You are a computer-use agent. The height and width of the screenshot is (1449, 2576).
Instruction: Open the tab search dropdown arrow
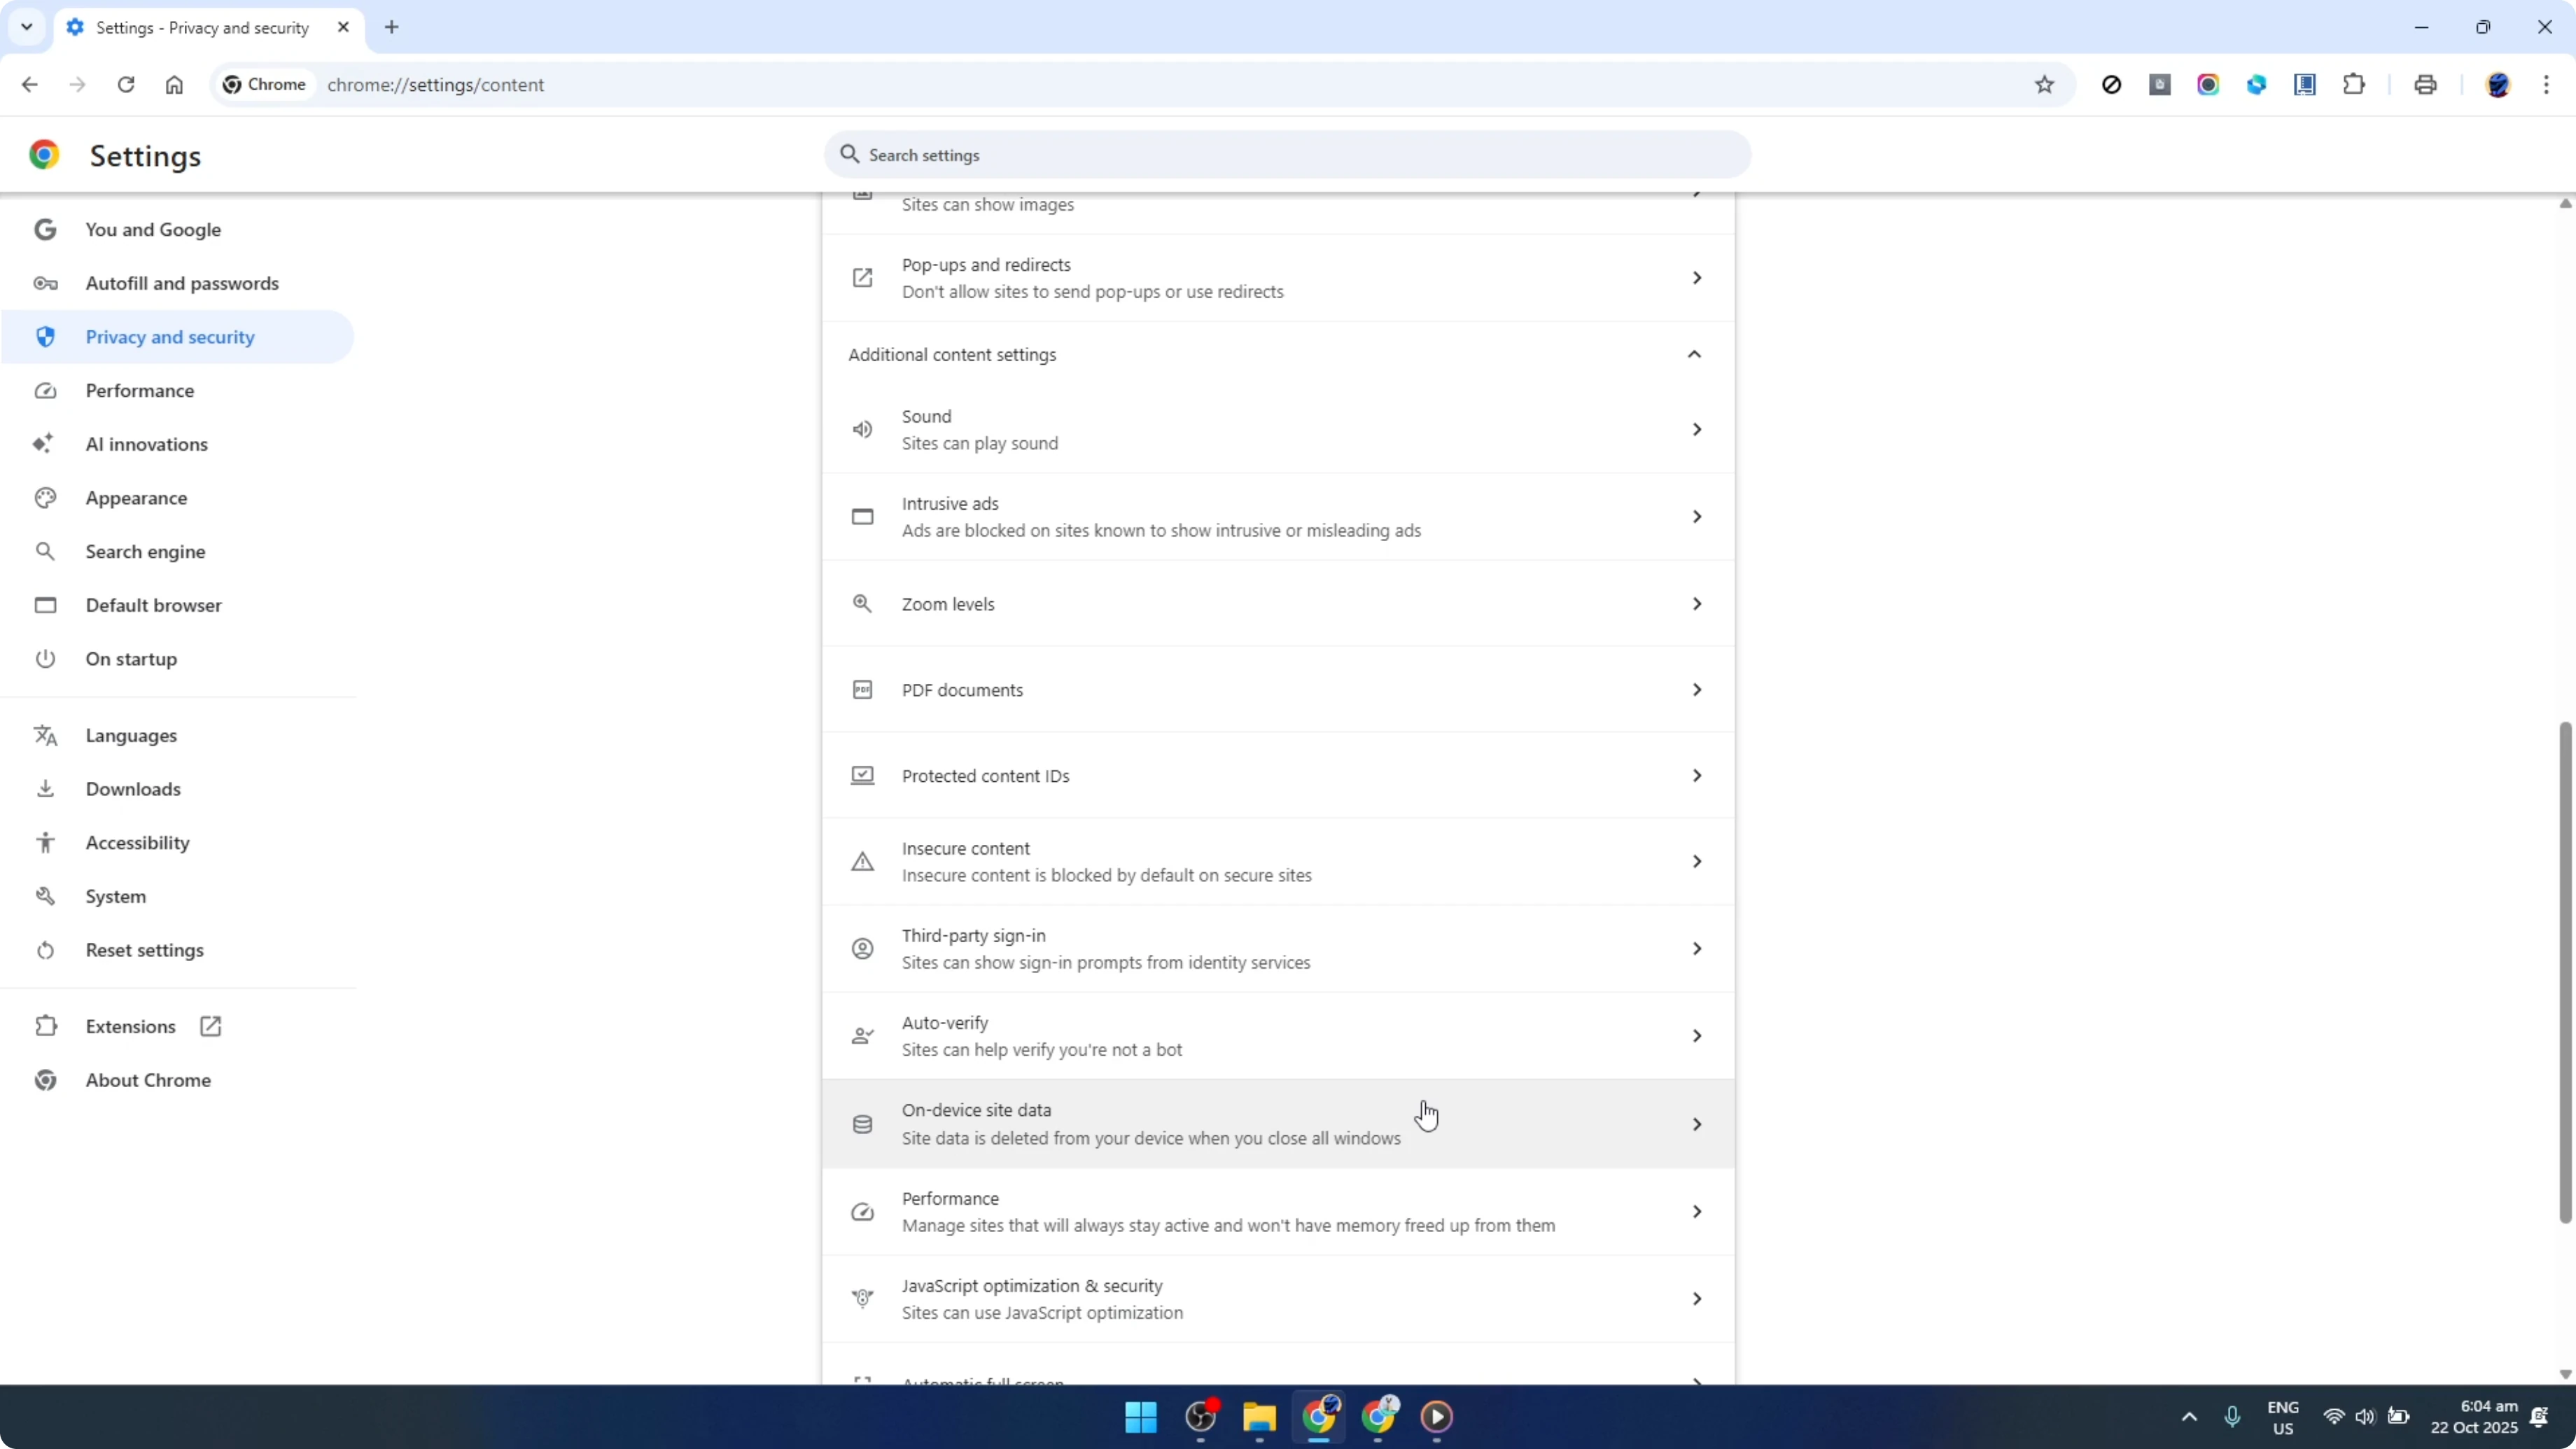27,27
